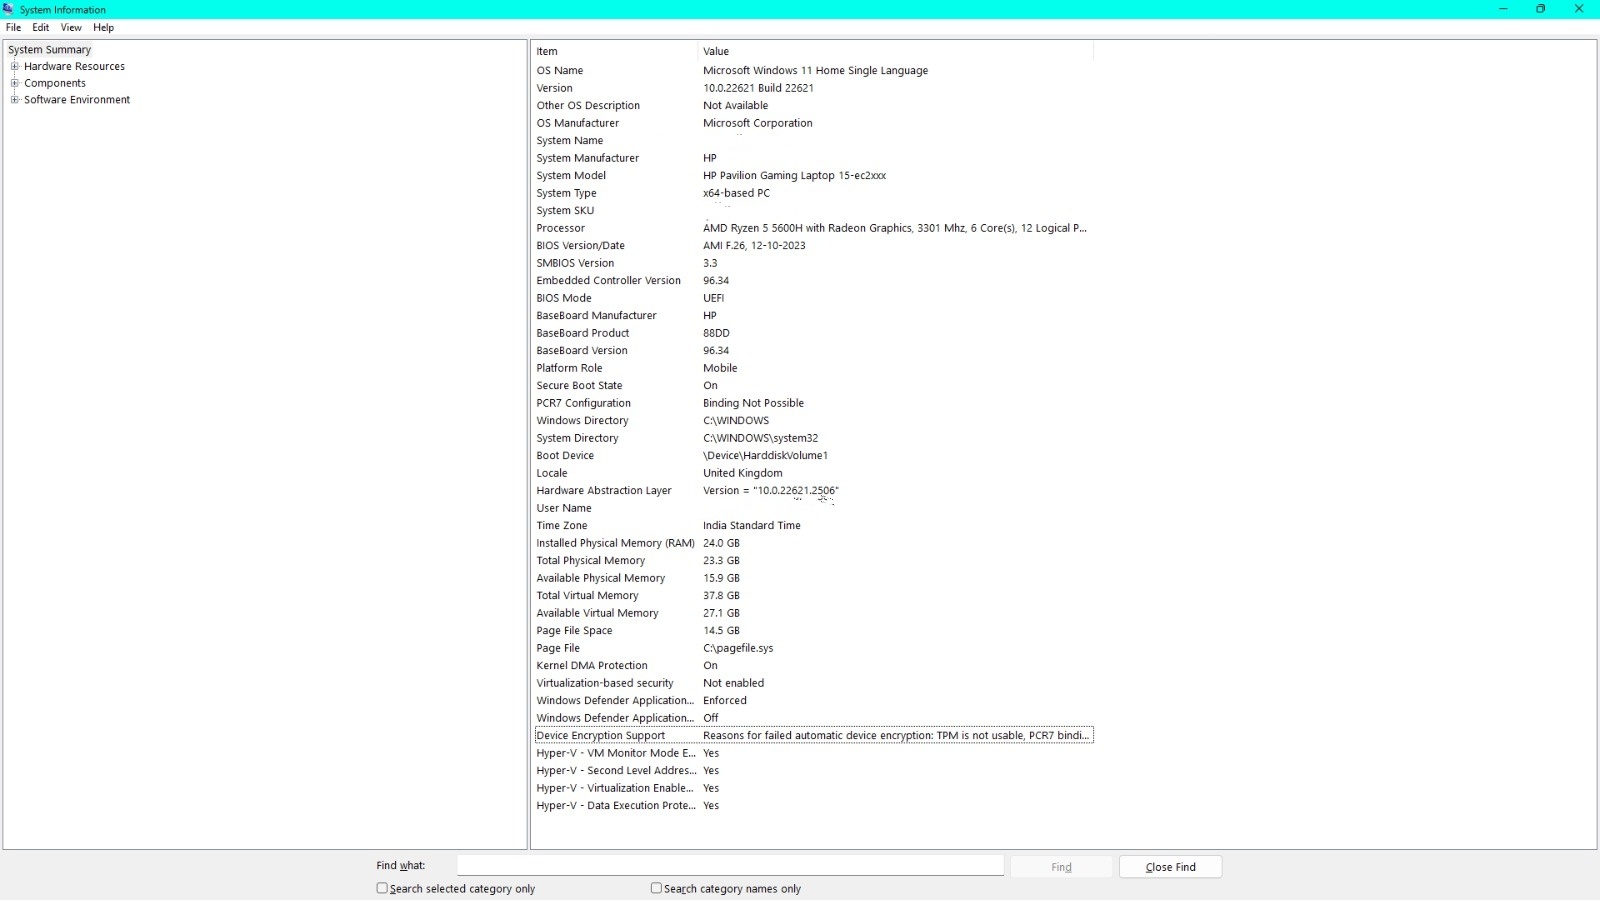Click the Item column header
The height and width of the screenshot is (900, 1600).
[x=614, y=51]
